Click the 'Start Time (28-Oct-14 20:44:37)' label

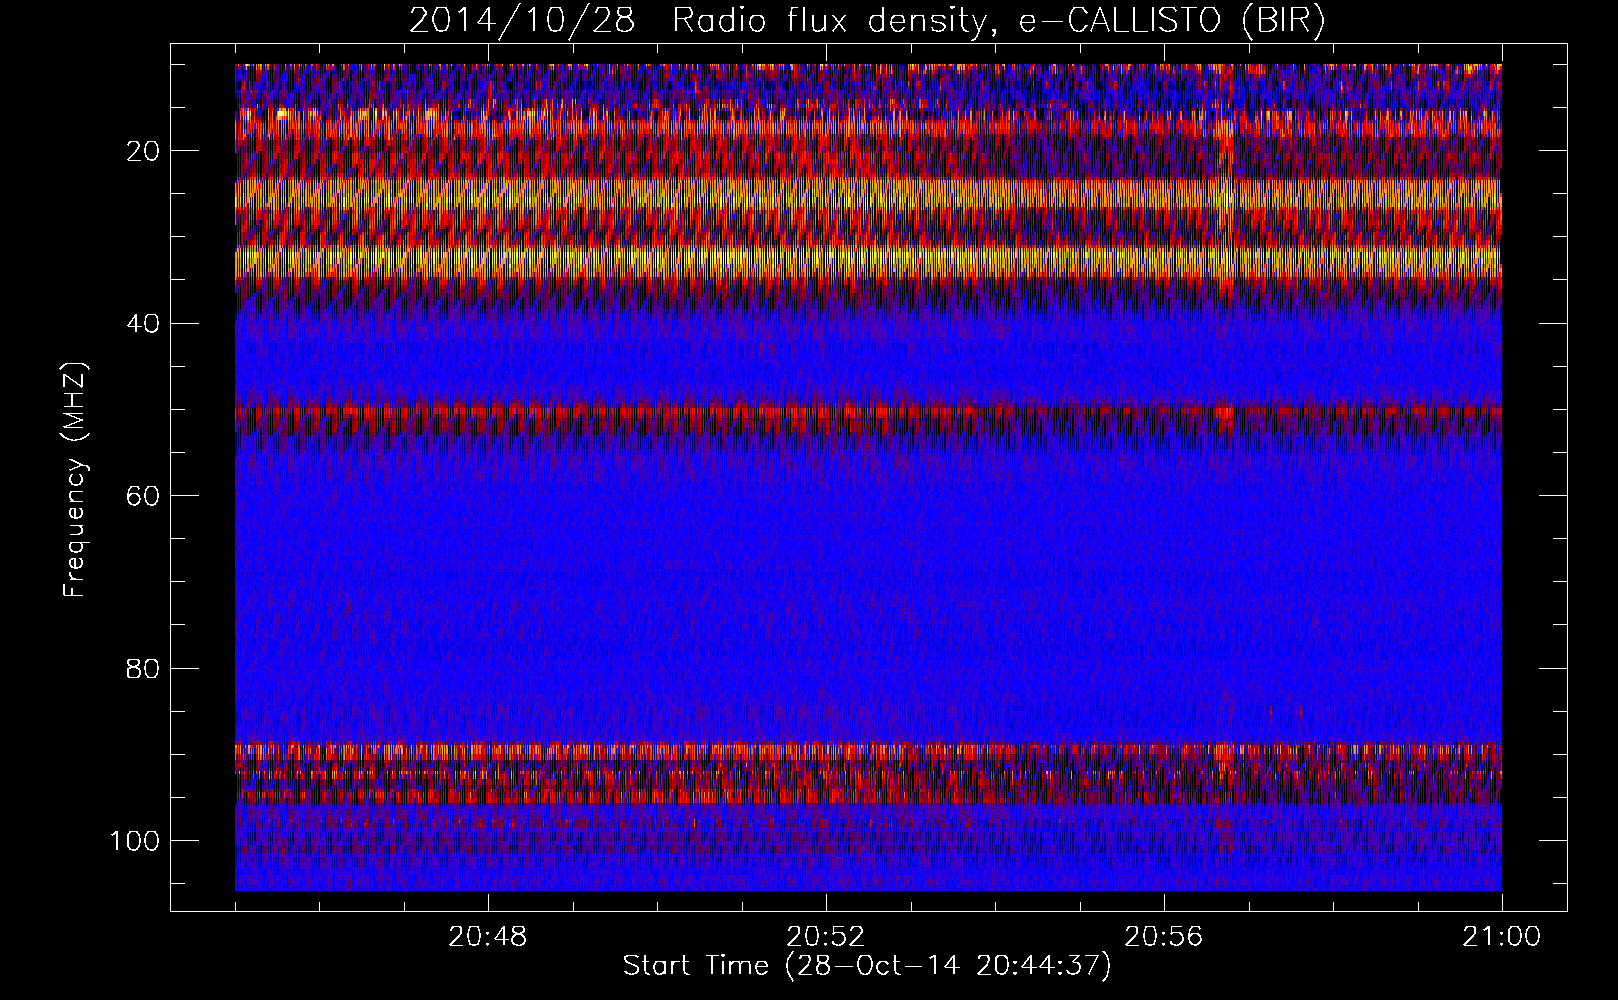click(x=867, y=966)
